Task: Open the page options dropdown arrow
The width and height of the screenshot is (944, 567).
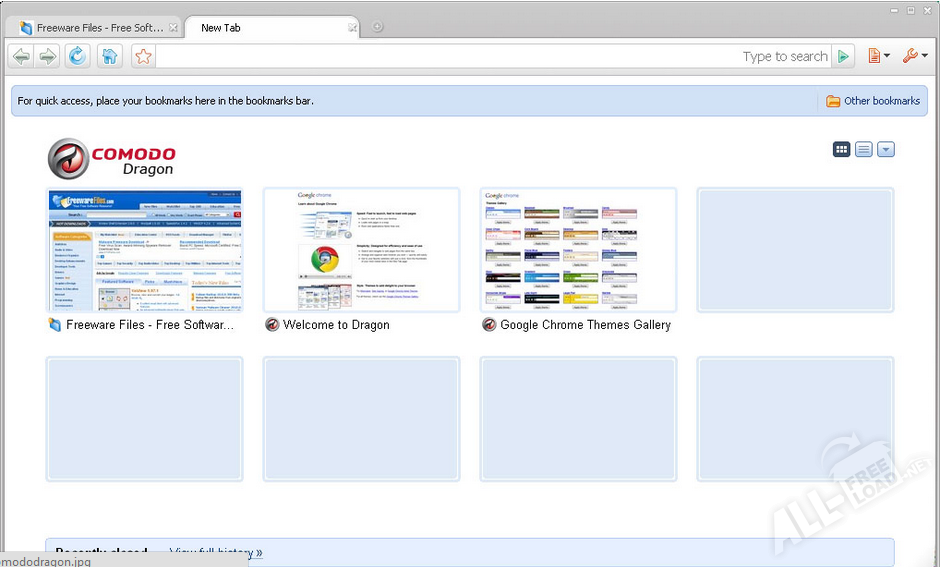Action: (x=885, y=149)
